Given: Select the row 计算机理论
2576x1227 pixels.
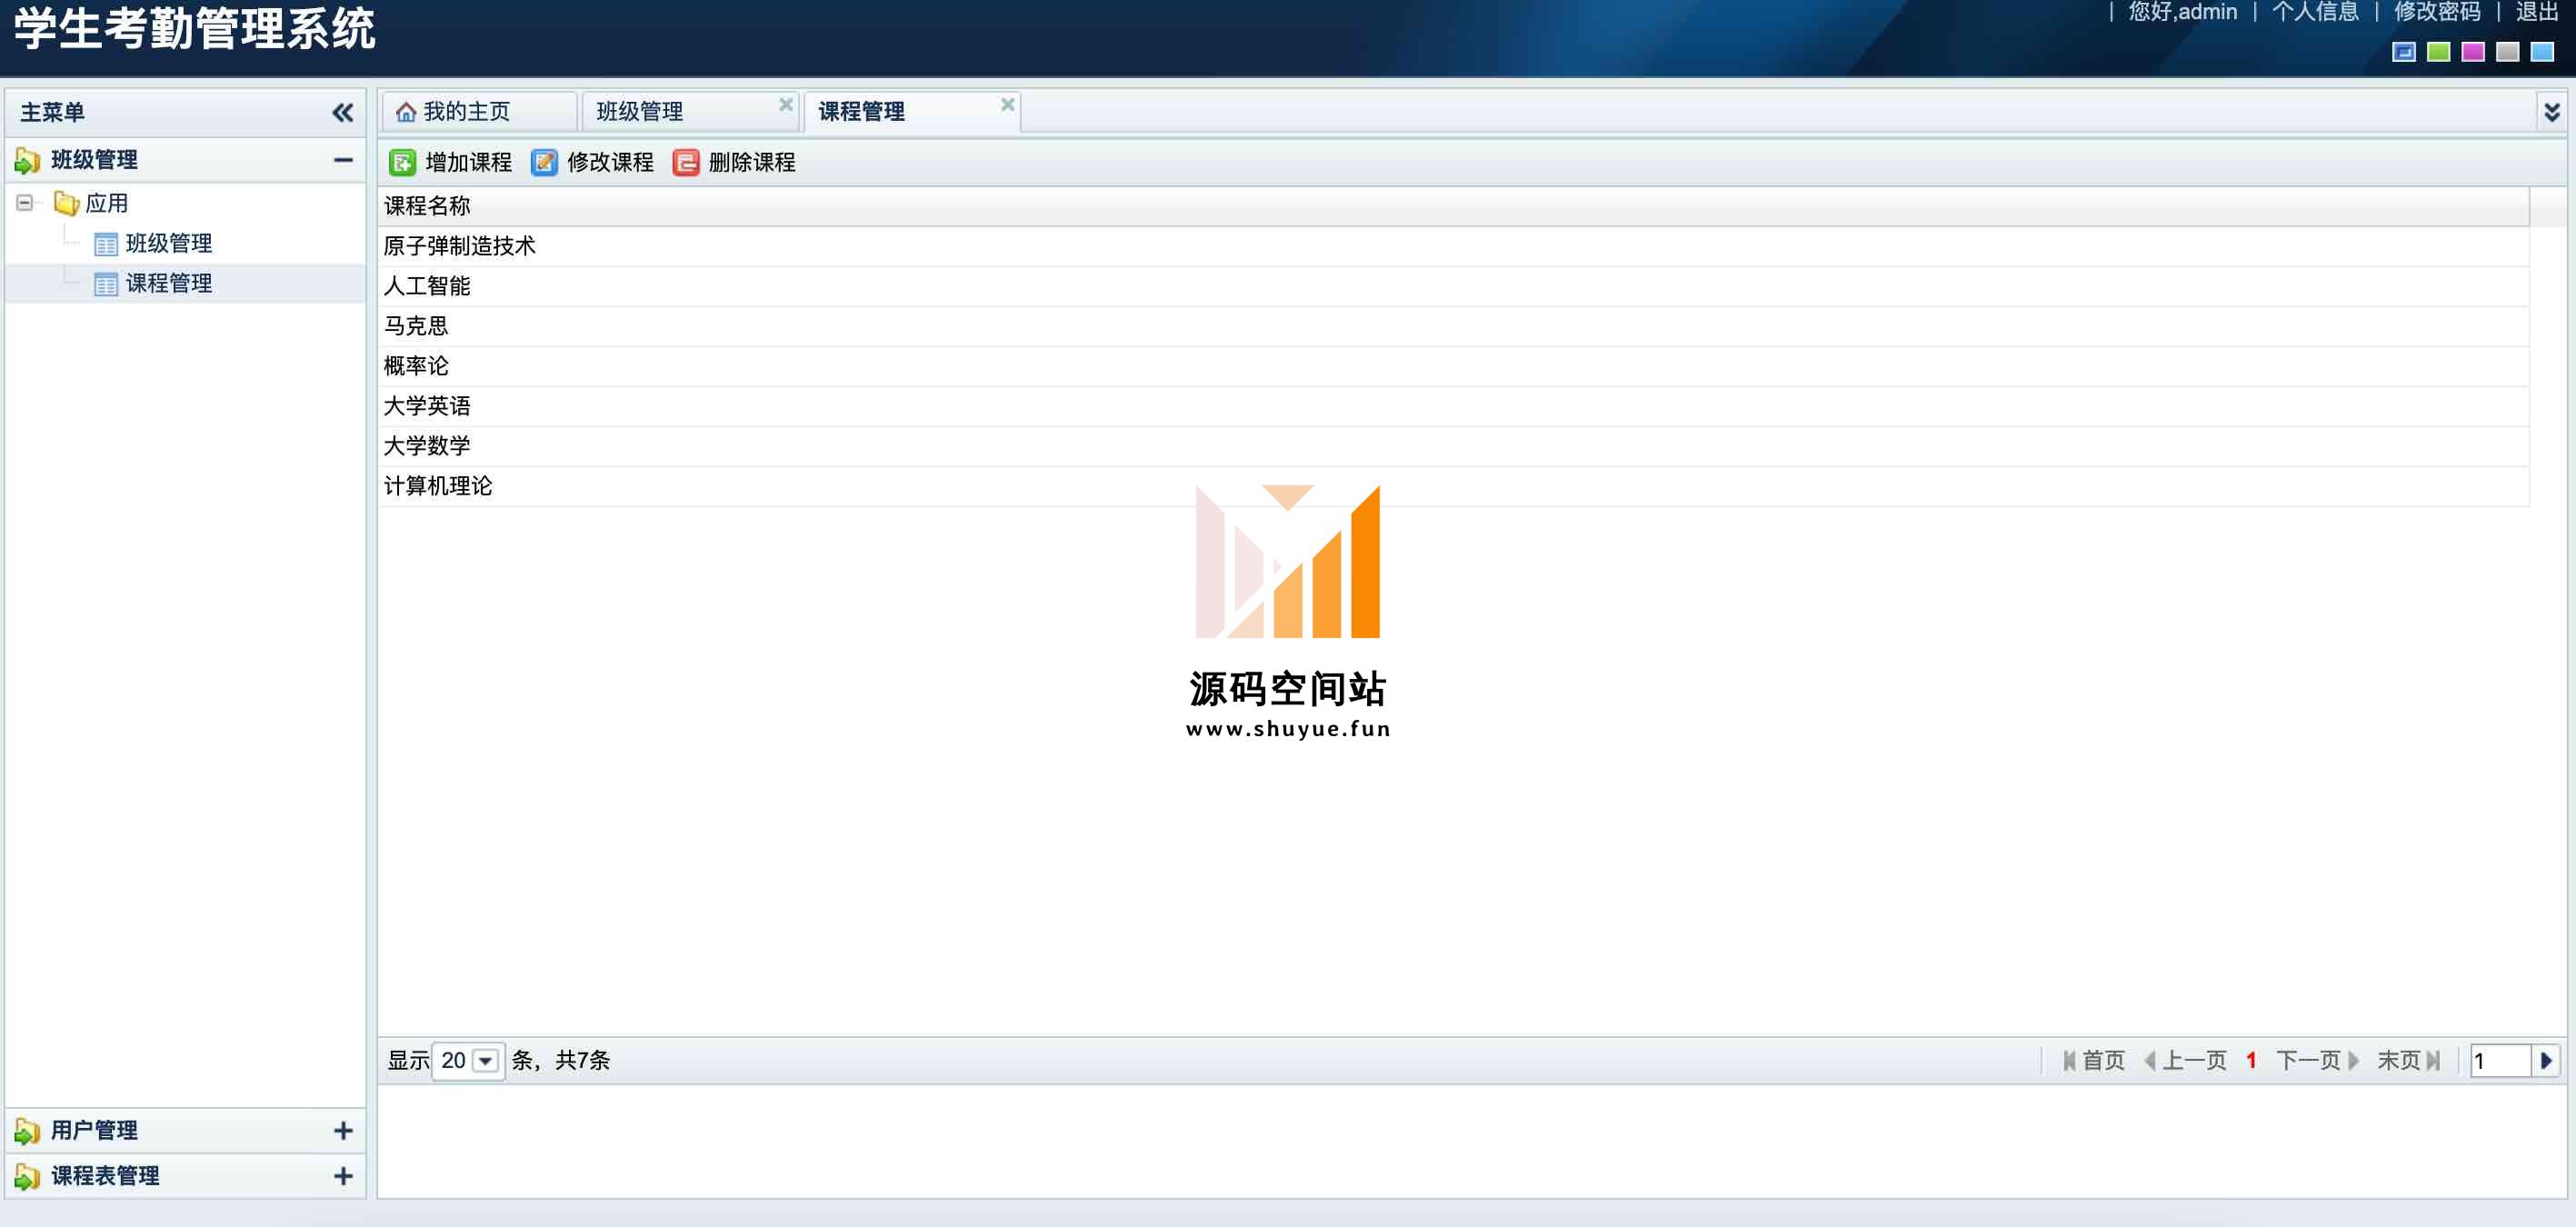Looking at the screenshot, I should 1453,486.
